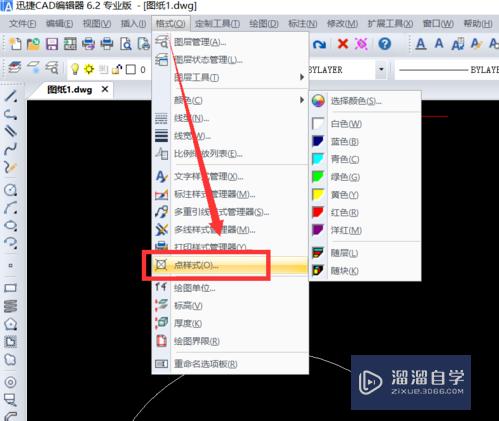
Task: Click the underlined A text style icon
Action: pyautogui.click(x=421, y=44)
